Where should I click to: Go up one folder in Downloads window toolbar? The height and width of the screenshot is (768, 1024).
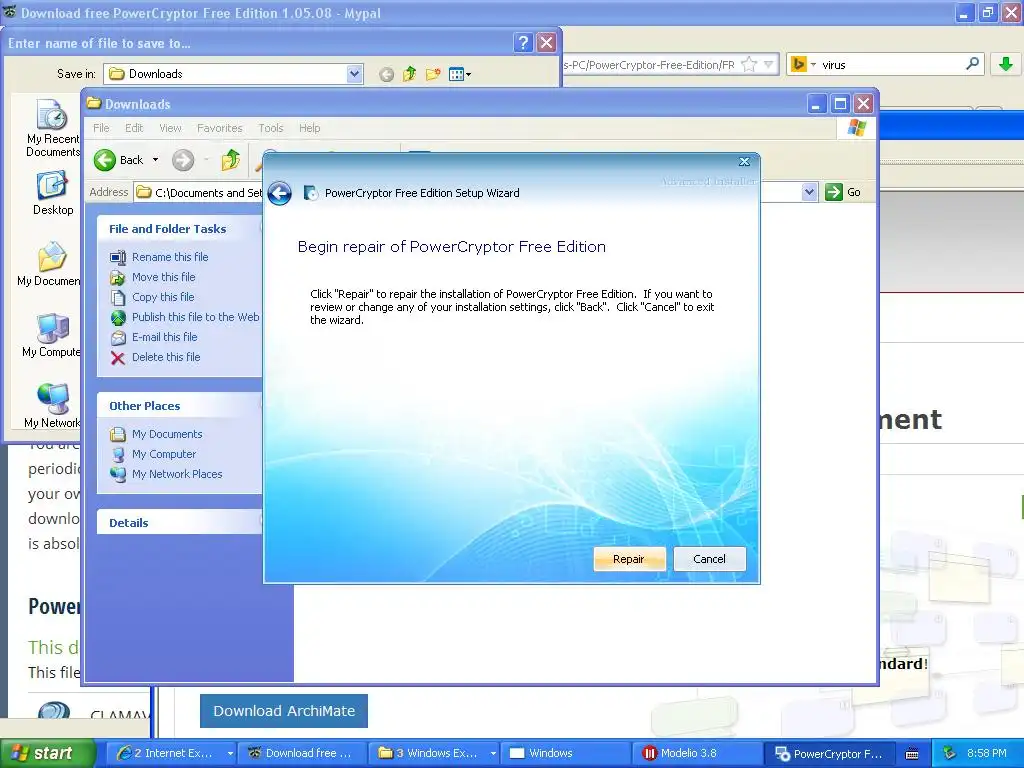pos(231,160)
